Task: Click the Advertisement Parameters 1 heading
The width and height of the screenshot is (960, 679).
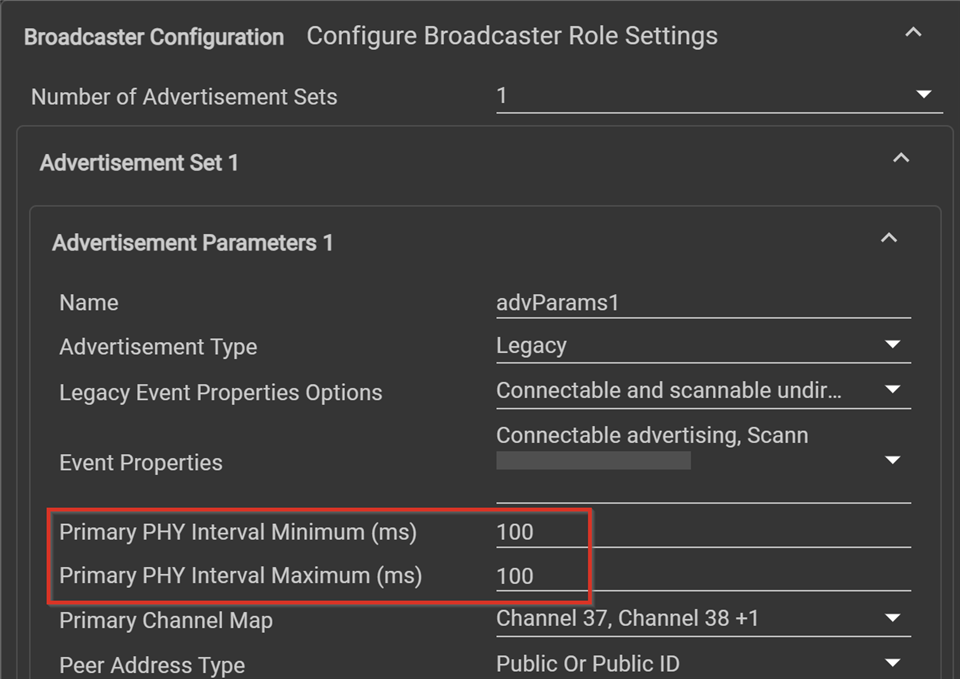Action: 192,243
